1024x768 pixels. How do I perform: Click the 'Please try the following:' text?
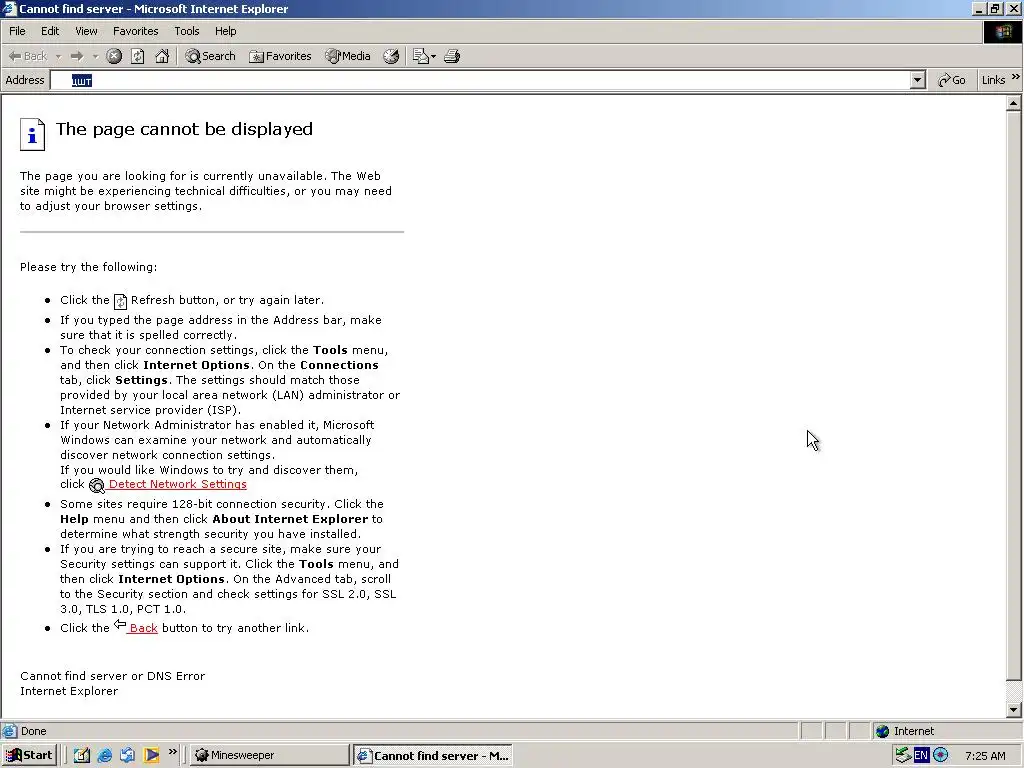pyautogui.click(x=88, y=267)
